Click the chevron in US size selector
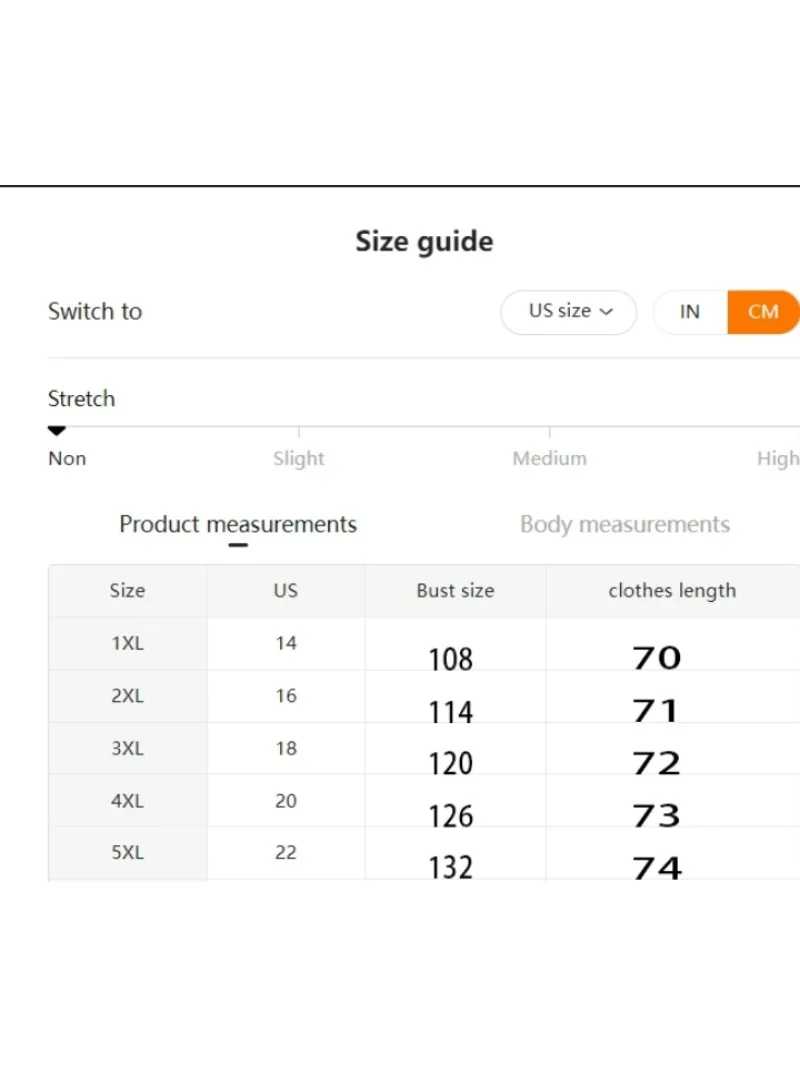The height and width of the screenshot is (1067, 800). click(606, 312)
